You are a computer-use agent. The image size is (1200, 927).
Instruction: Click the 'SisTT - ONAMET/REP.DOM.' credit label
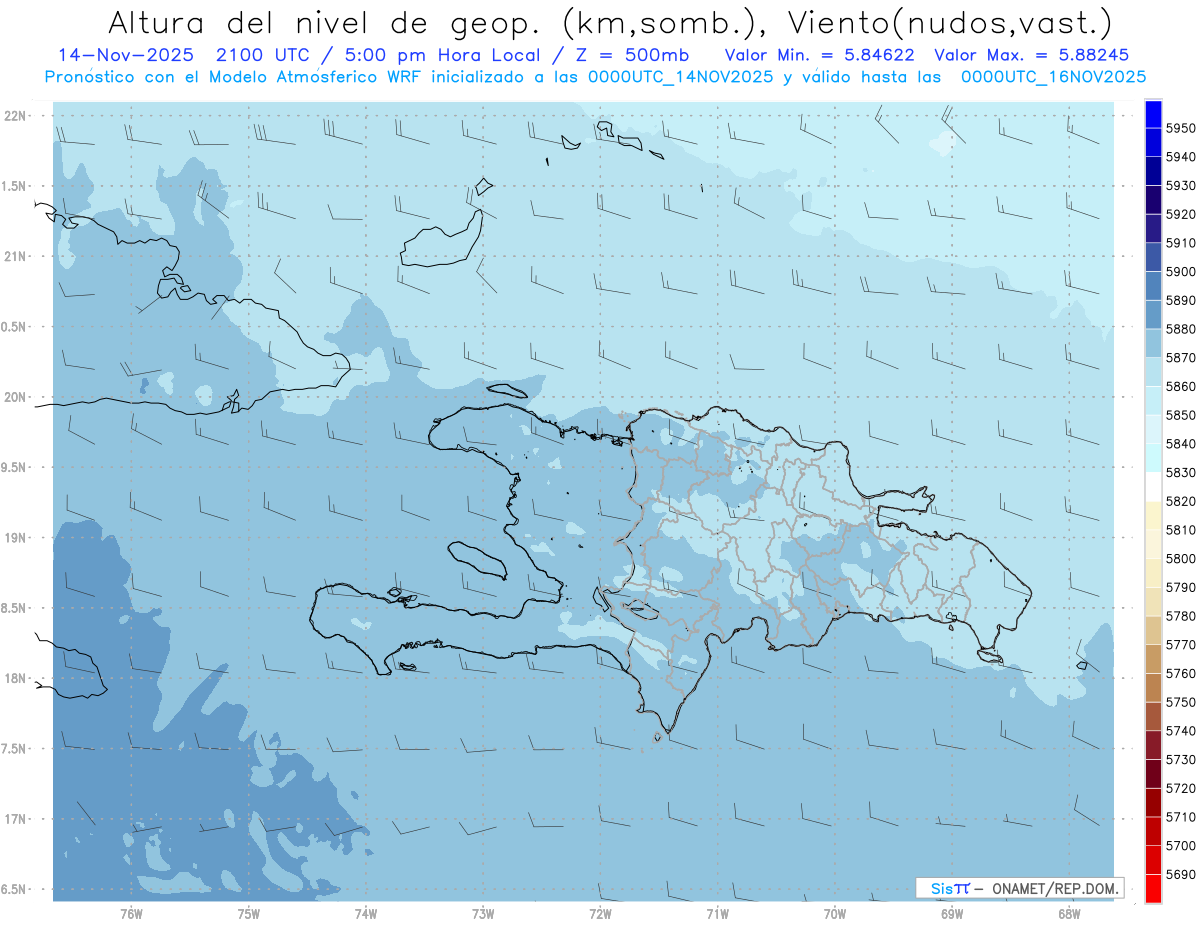pyautogui.click(x=1019, y=888)
